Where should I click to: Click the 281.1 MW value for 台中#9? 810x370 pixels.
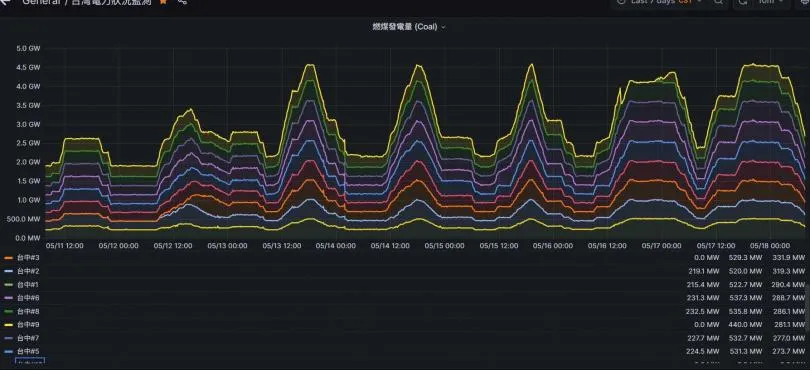pyautogui.click(x=789, y=325)
